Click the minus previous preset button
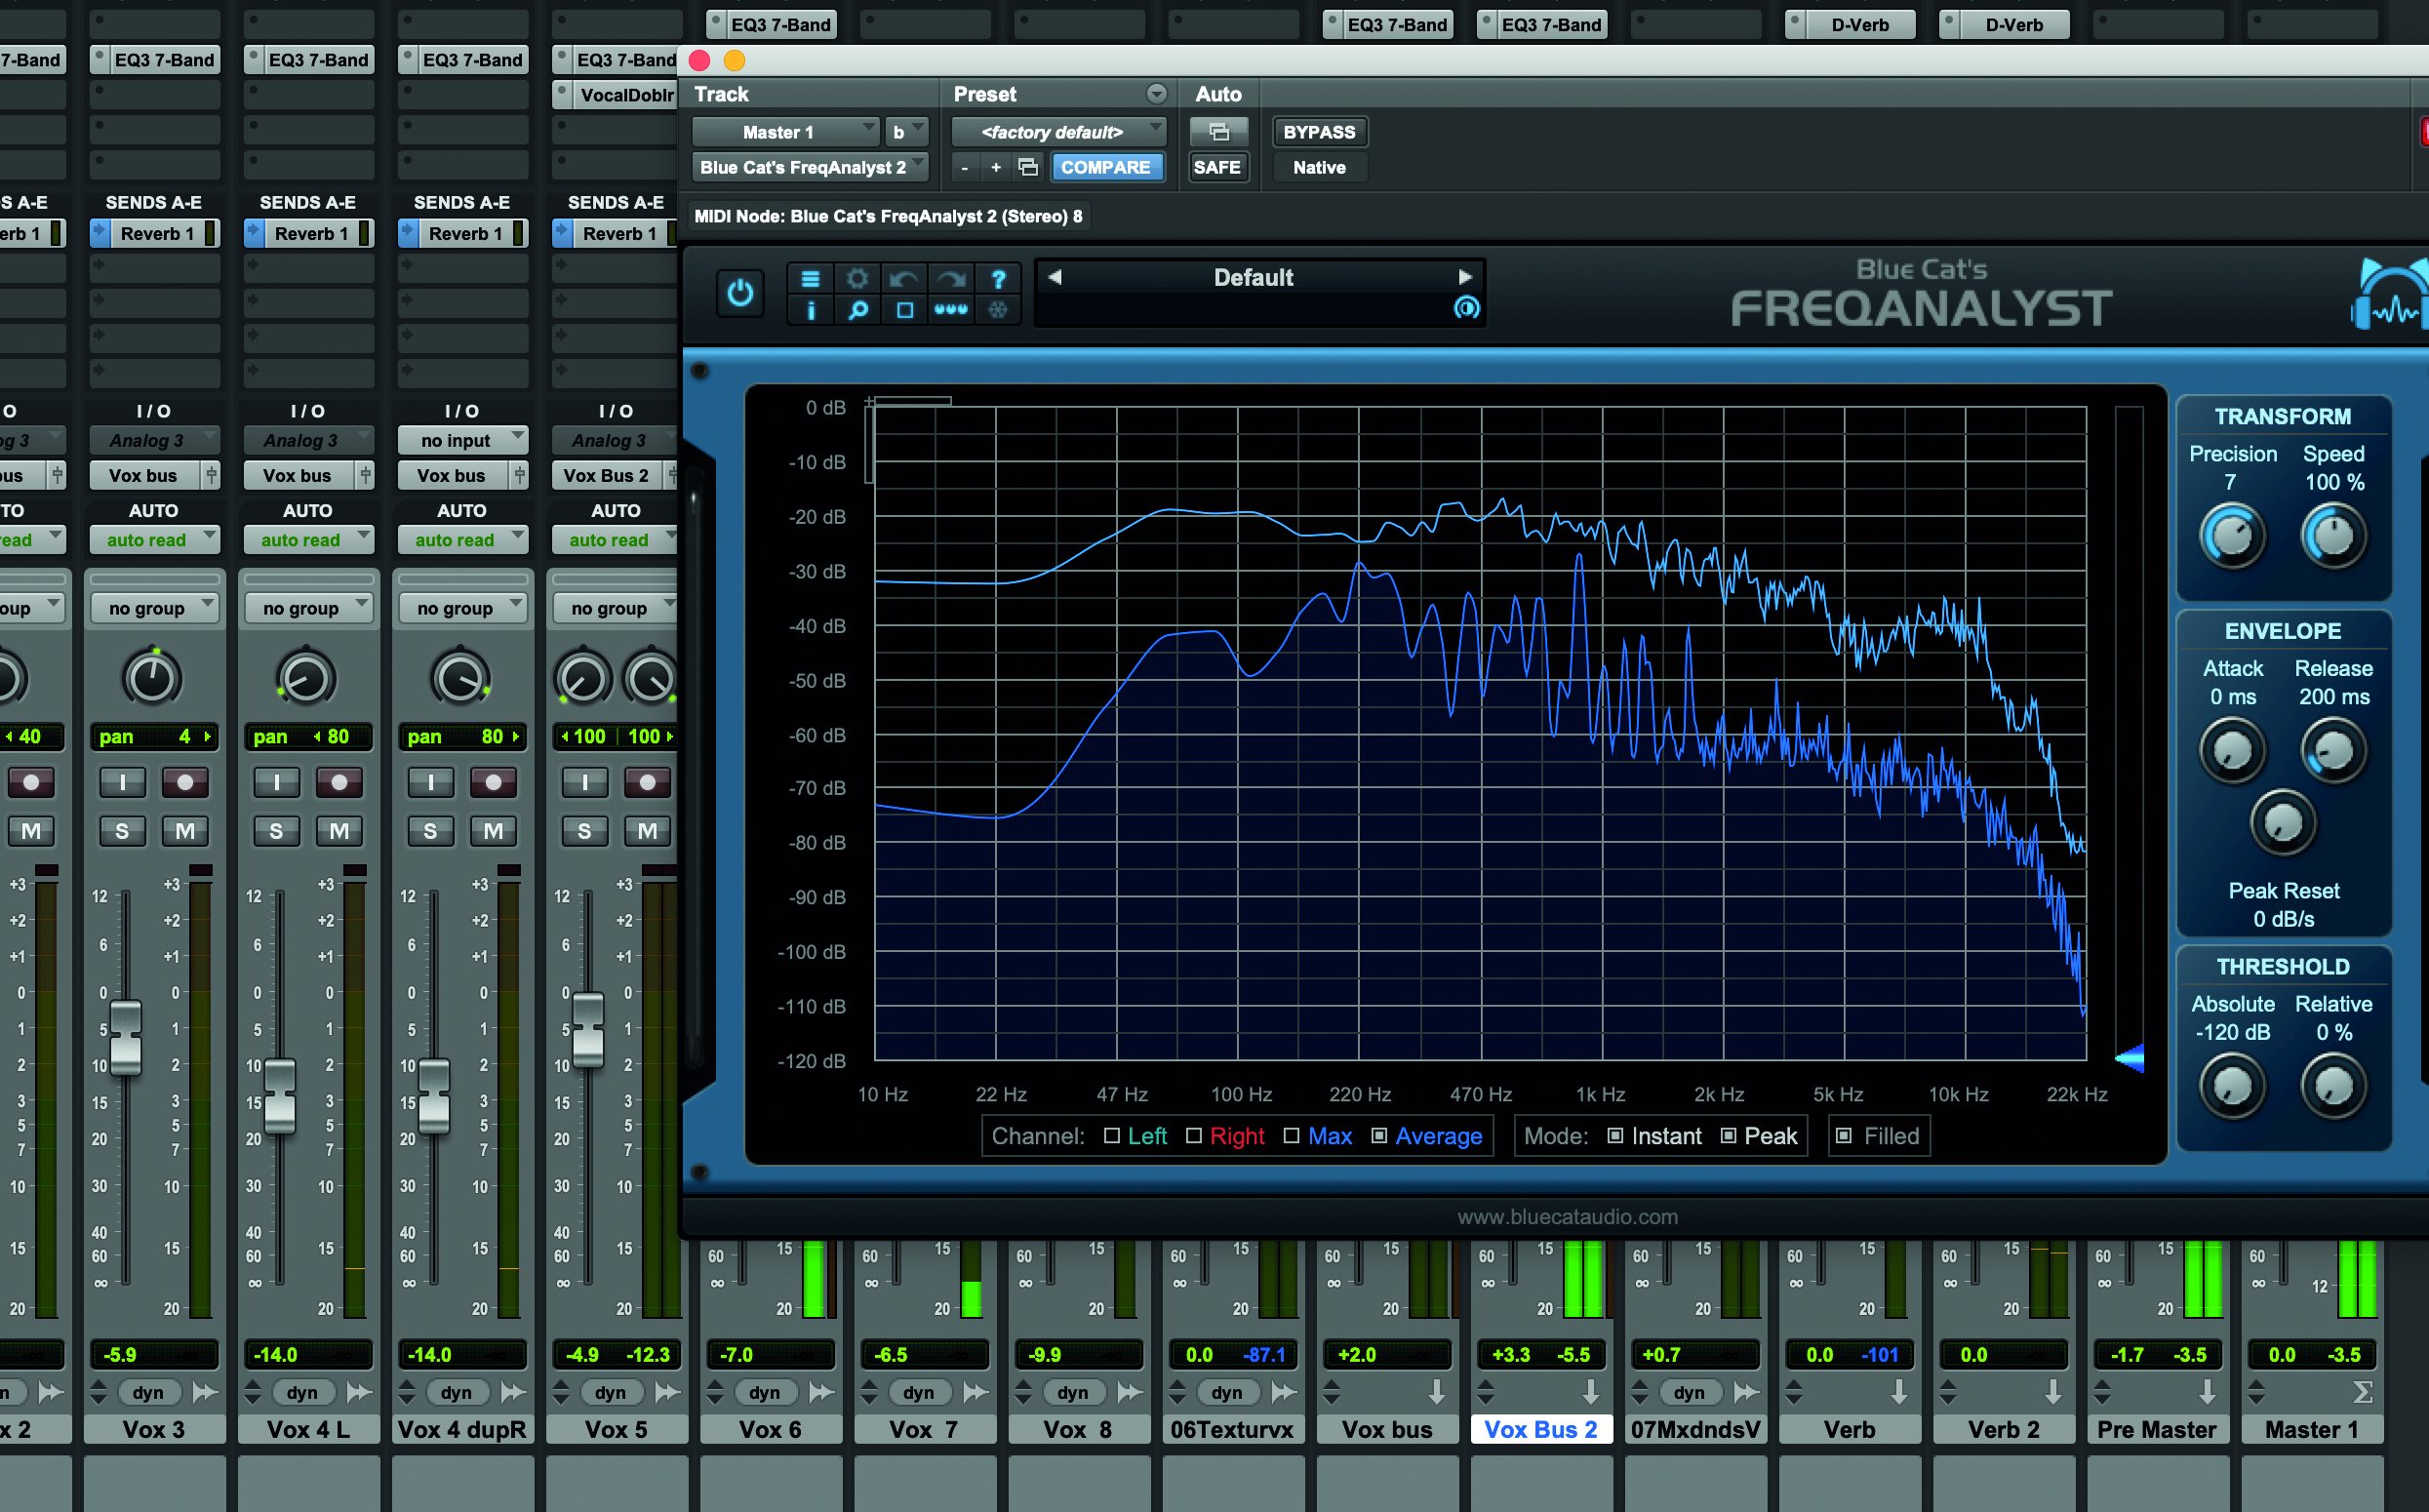Viewport: 2429px width, 1512px height. click(x=964, y=167)
